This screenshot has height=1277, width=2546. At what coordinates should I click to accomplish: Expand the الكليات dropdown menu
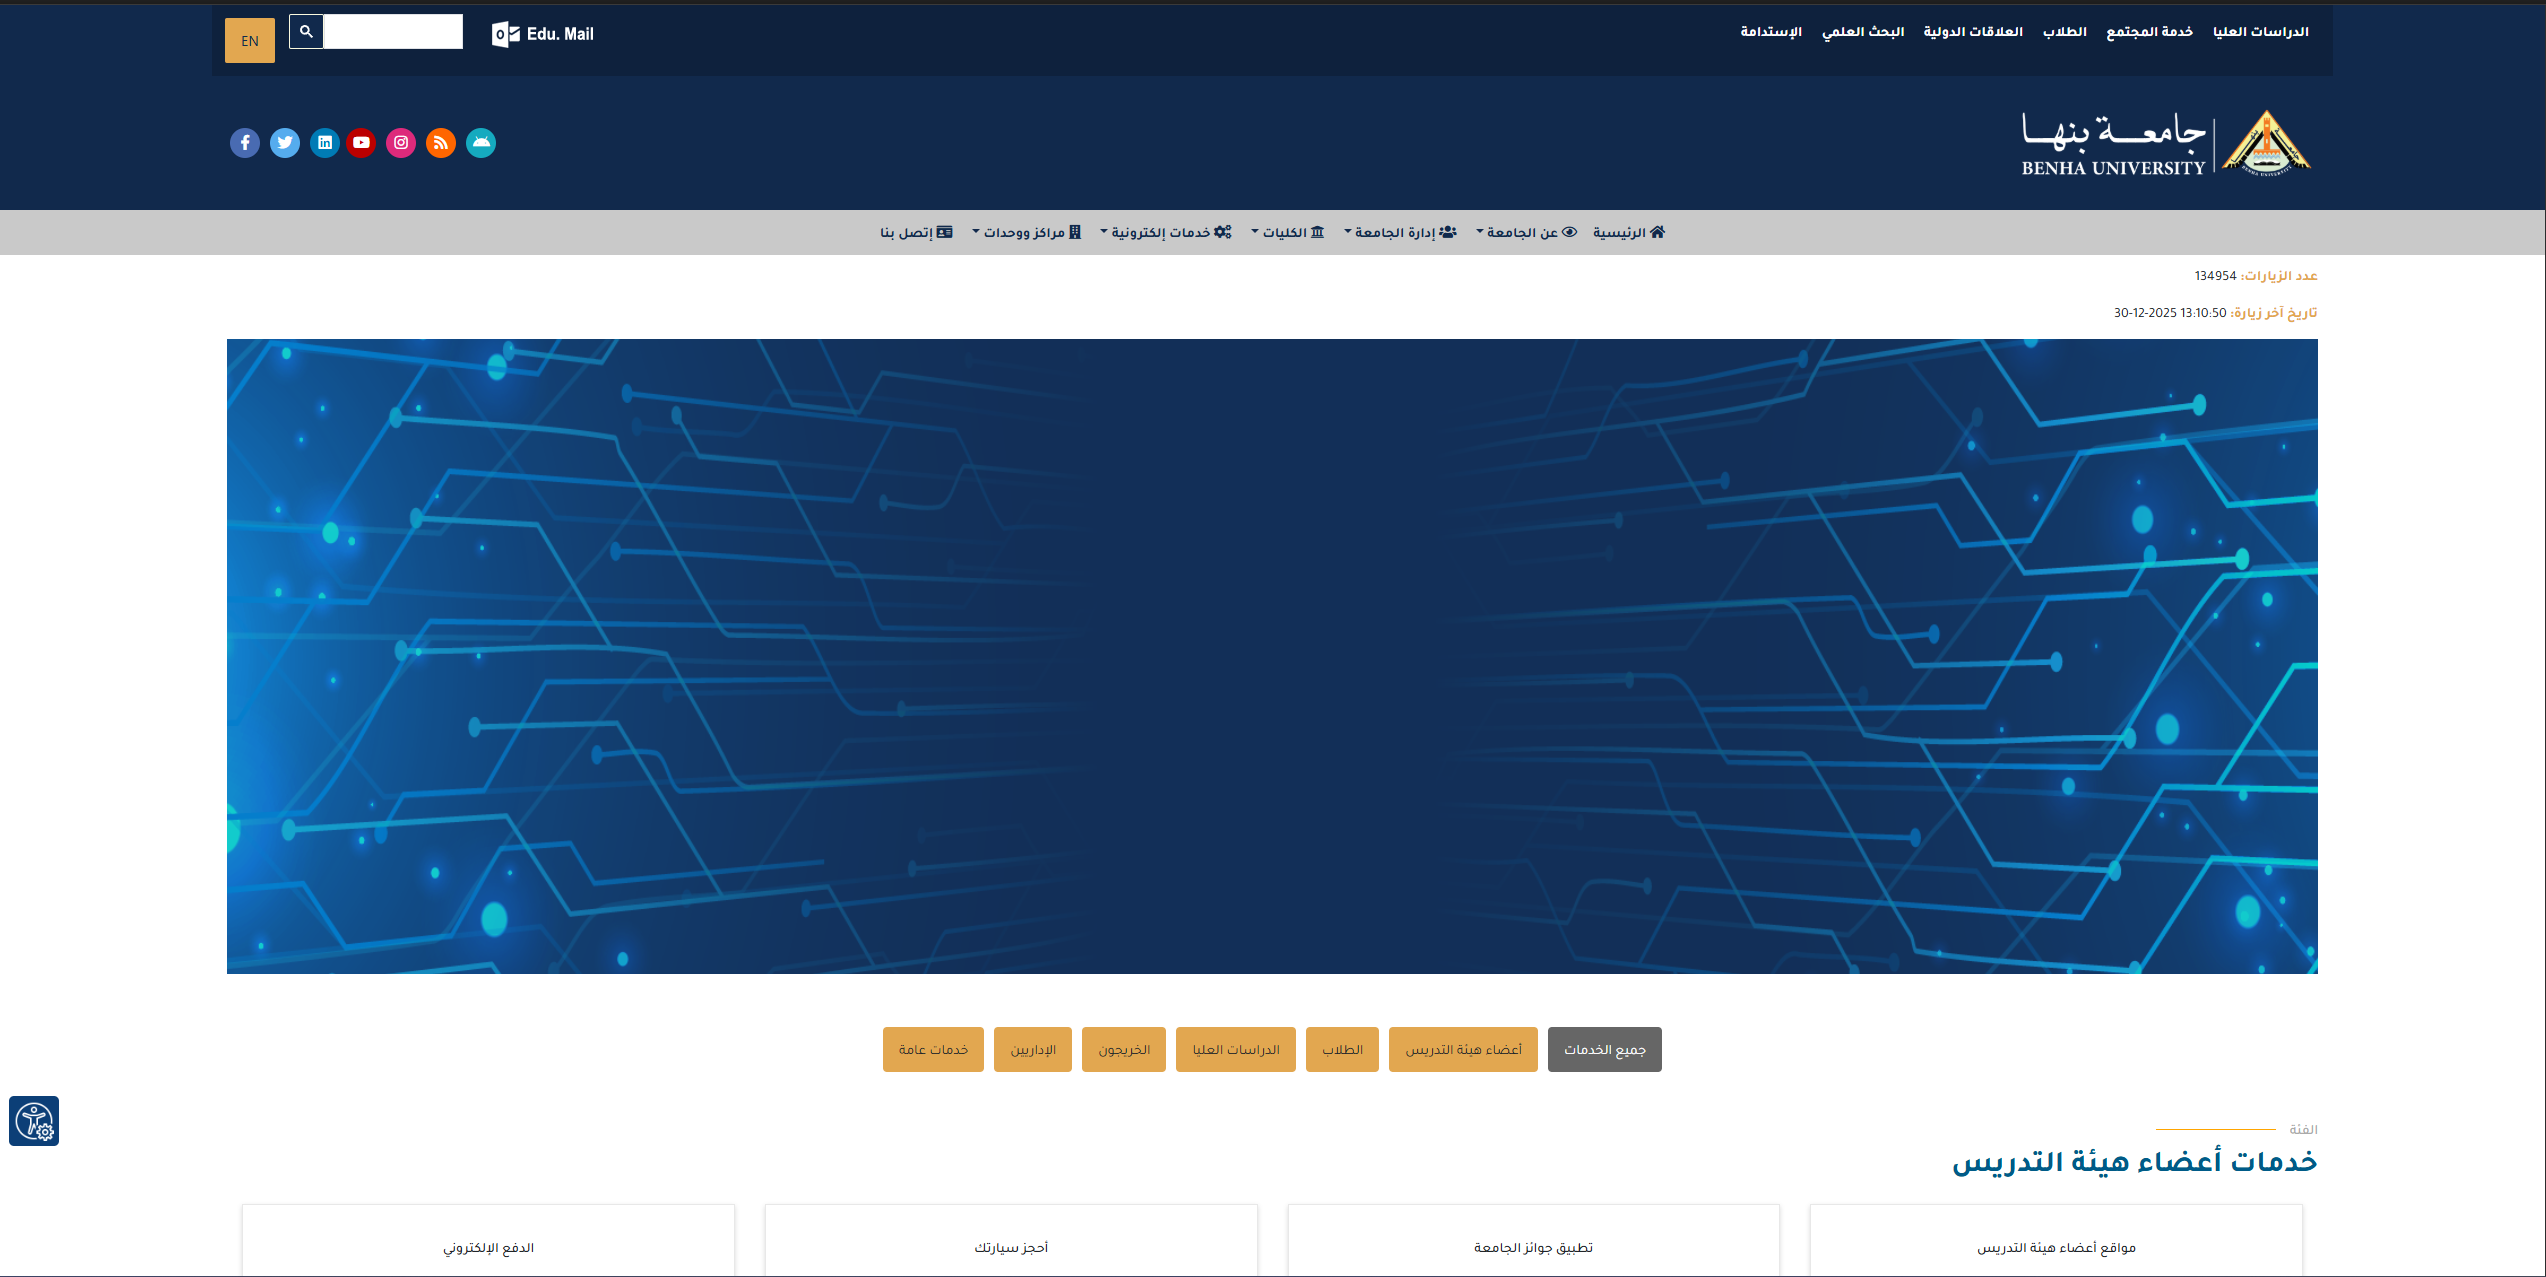coord(1288,233)
